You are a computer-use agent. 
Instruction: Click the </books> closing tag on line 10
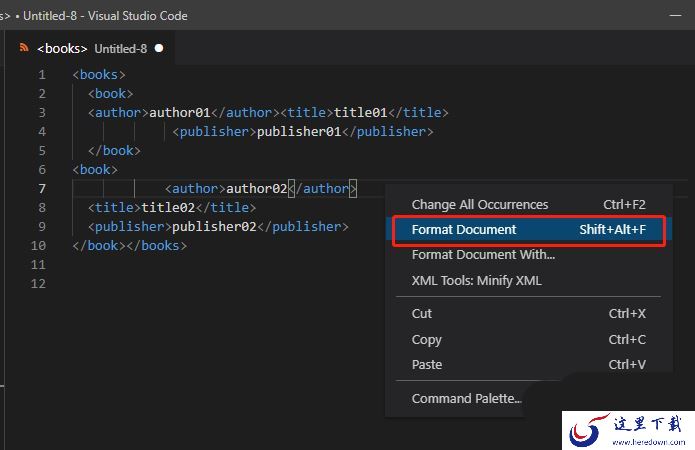click(x=156, y=246)
